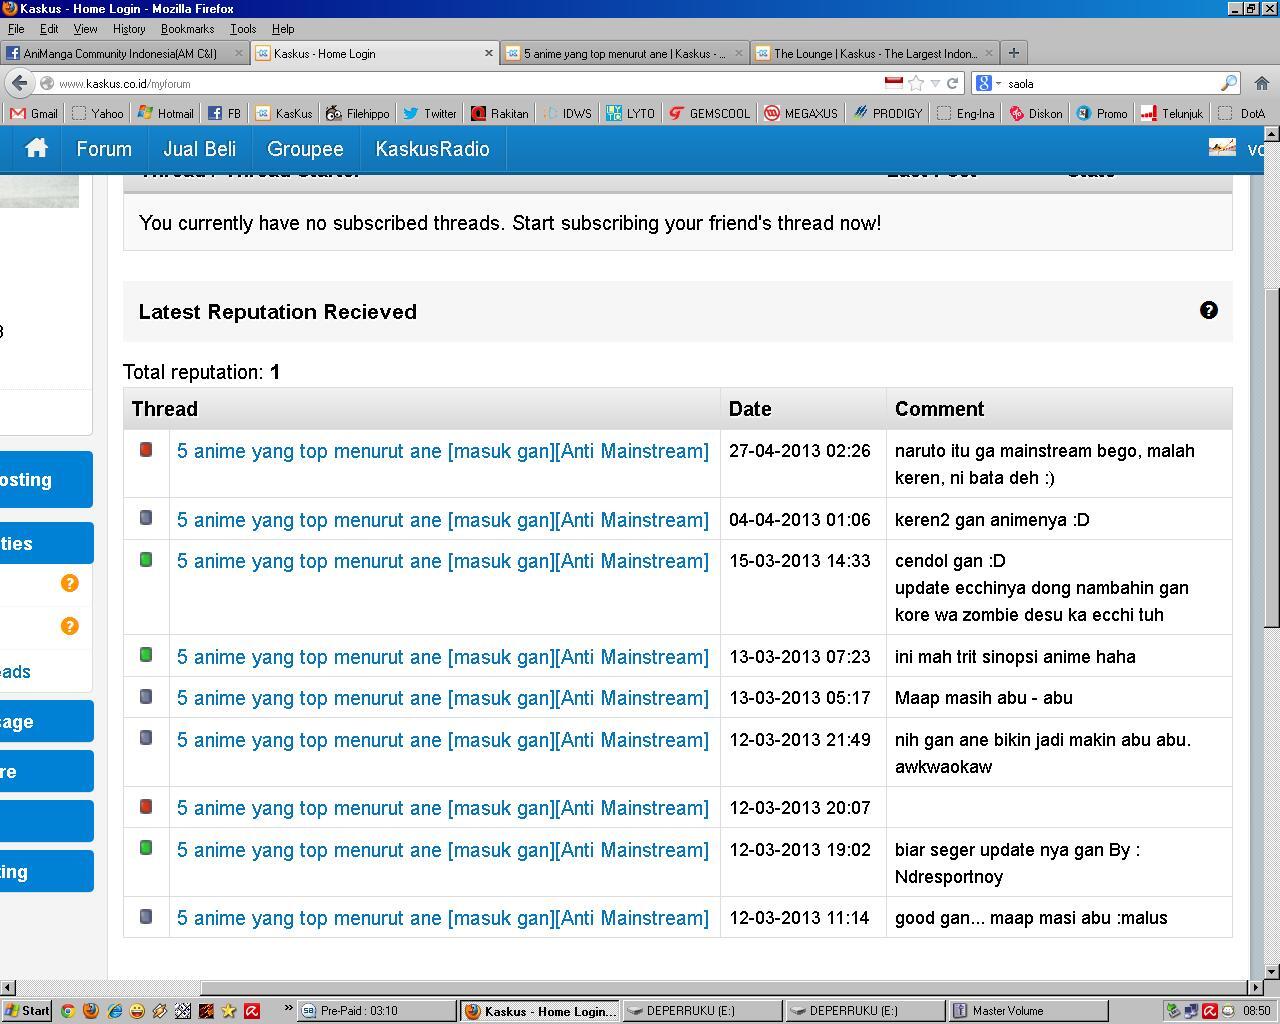Viewport: 1280px width, 1024px height.
Task: Open the Rakitan bookmark
Action: pyautogui.click(x=499, y=113)
